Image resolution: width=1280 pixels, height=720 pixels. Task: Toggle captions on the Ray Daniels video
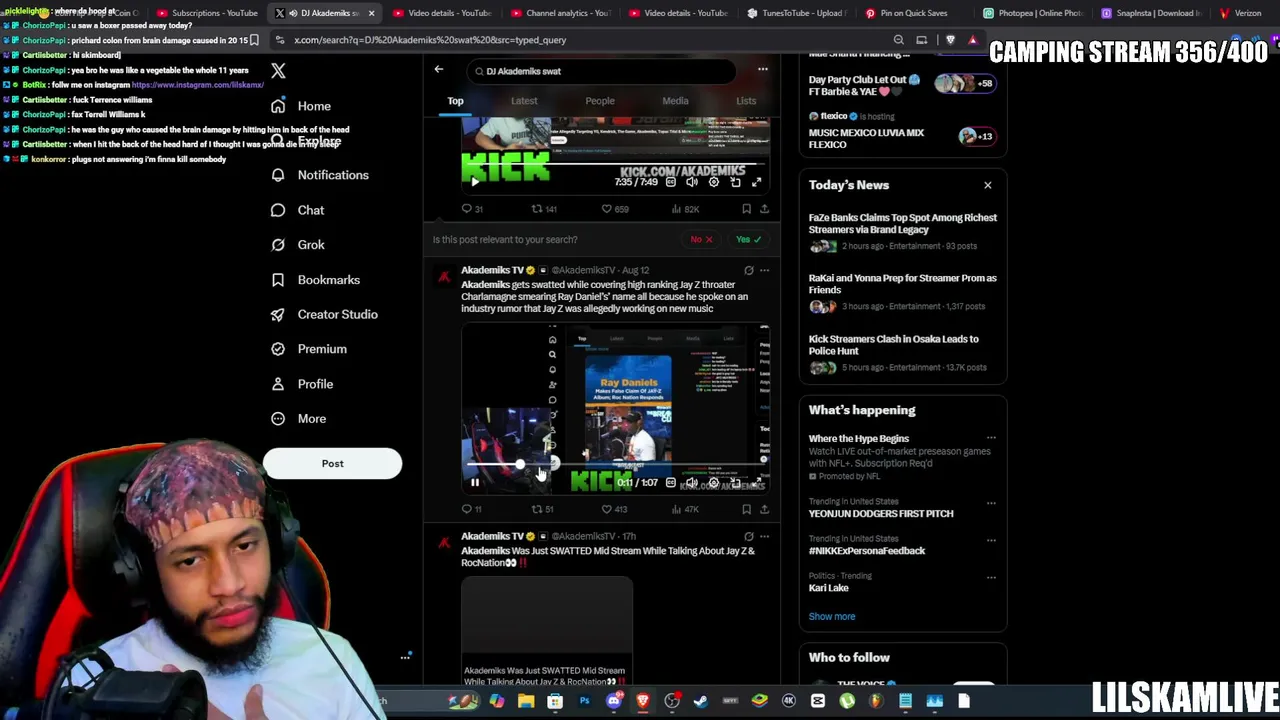[x=670, y=483]
